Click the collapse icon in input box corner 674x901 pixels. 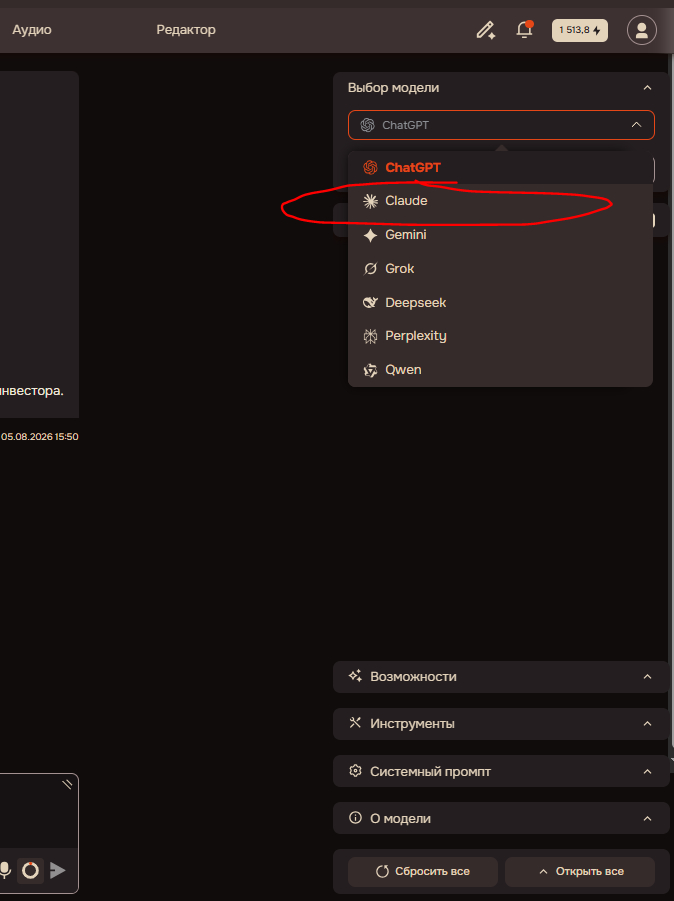click(67, 784)
